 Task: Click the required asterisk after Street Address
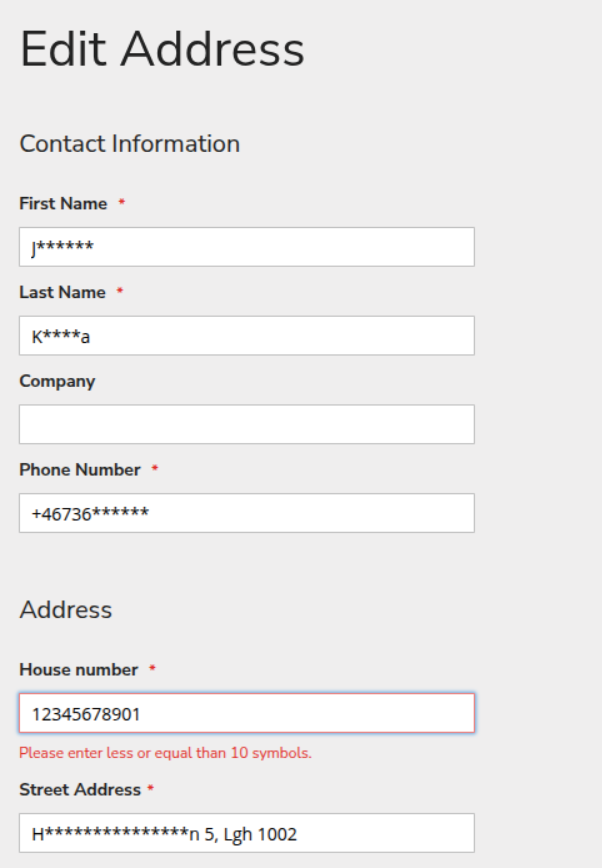151,790
